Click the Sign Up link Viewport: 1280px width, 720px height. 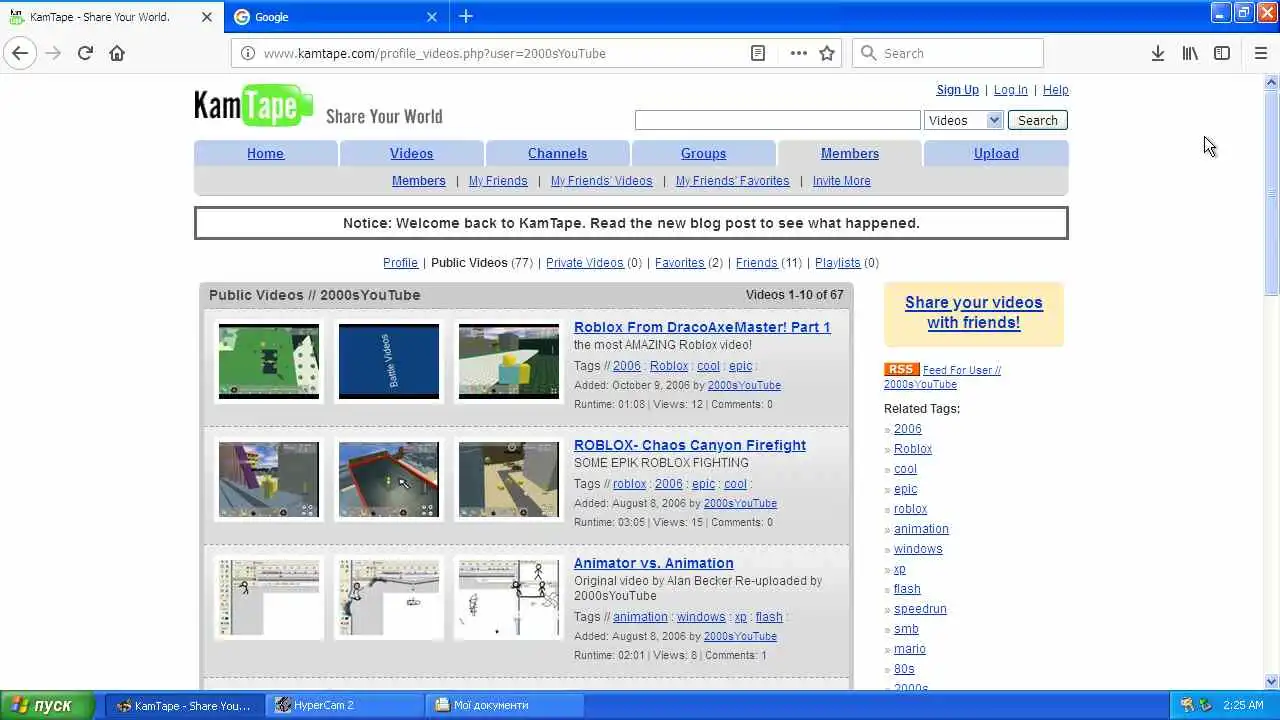click(x=957, y=90)
